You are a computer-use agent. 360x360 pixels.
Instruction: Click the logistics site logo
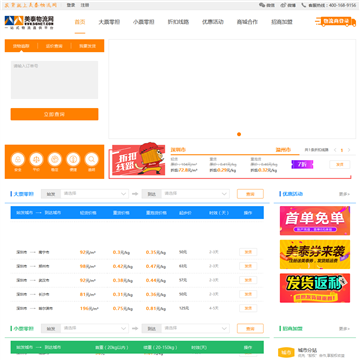click(x=29, y=23)
